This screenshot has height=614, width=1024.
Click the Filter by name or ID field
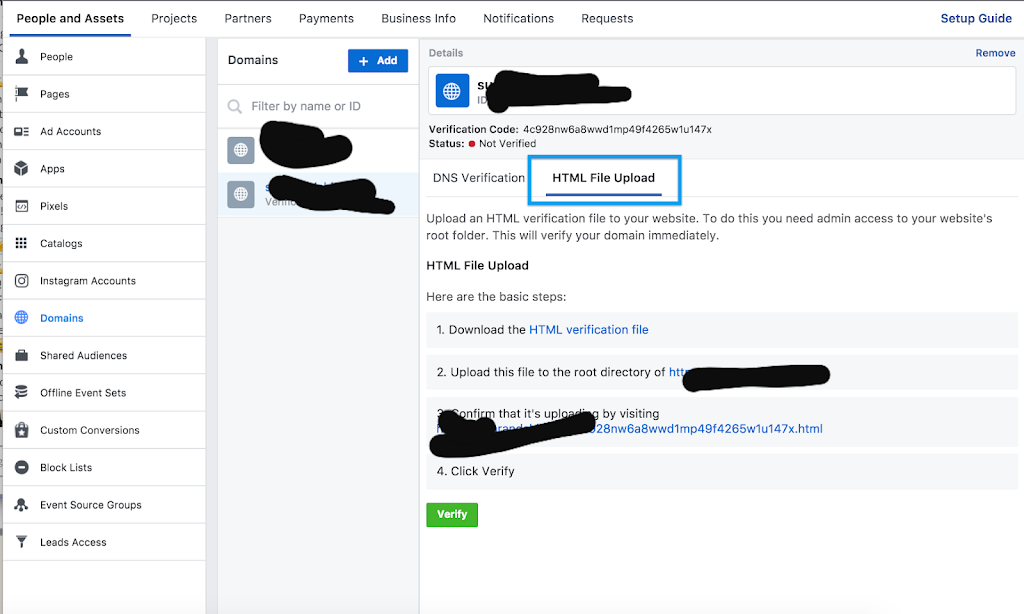point(318,106)
